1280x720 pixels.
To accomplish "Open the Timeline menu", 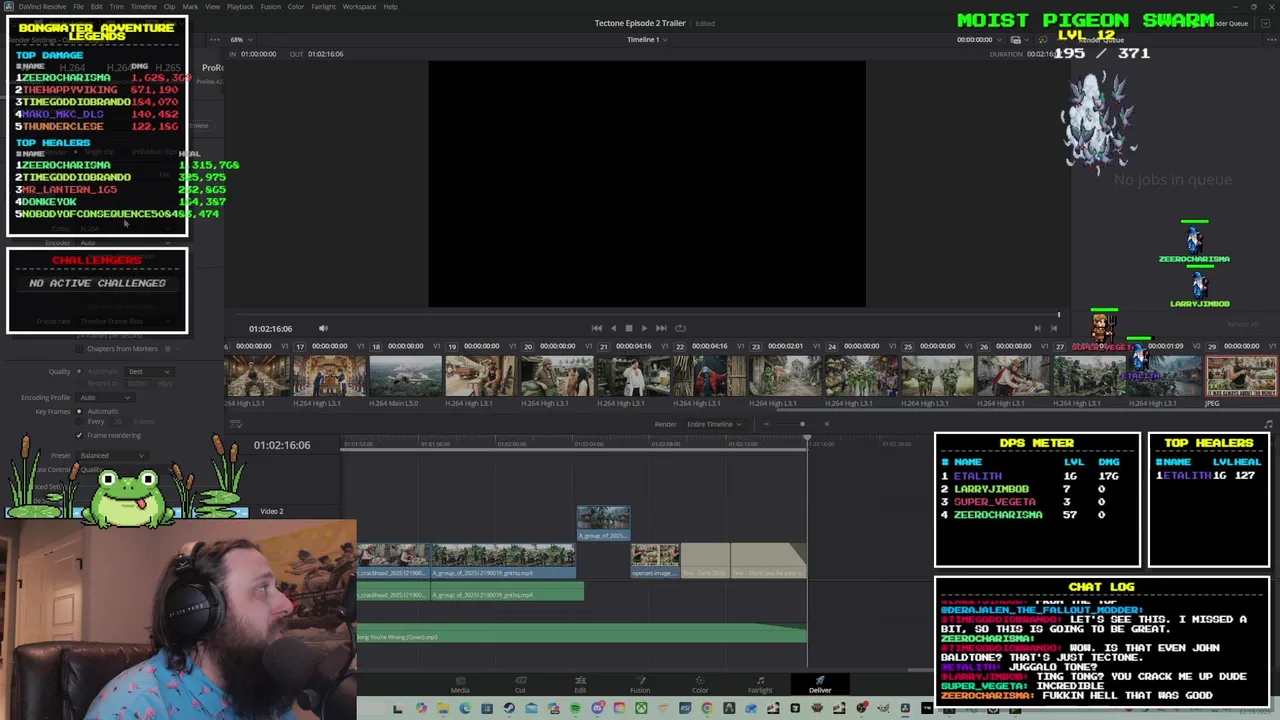I will pyautogui.click(x=143, y=6).
